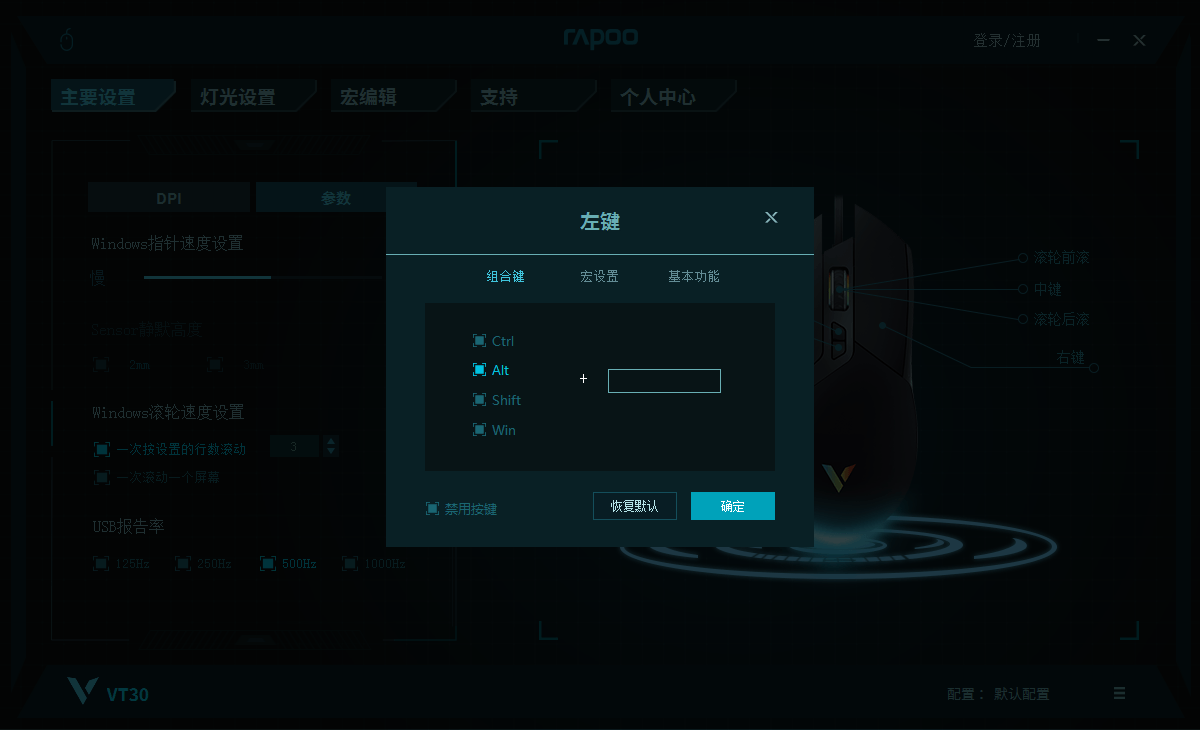Check the 禁用按键 option
The width and height of the screenshot is (1200, 730).
point(432,509)
